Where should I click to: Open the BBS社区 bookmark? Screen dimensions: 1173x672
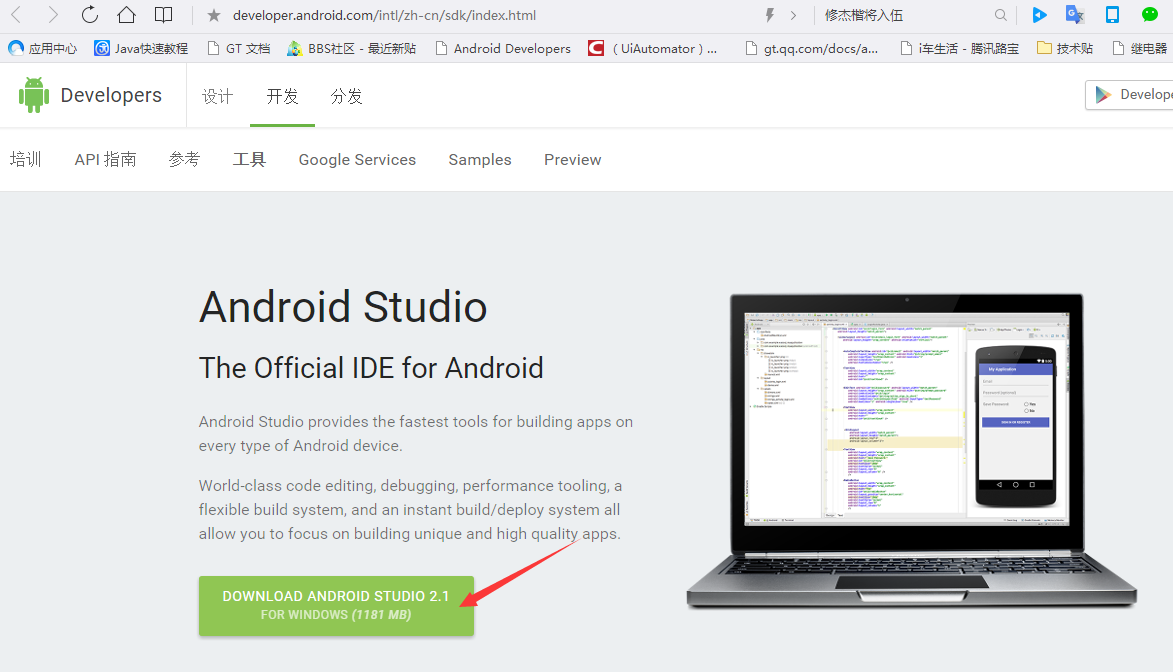coord(352,49)
